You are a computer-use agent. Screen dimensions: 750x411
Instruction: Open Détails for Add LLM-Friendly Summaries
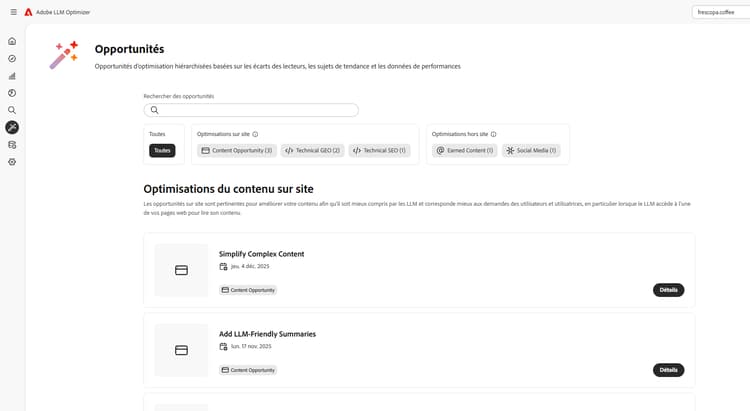tap(668, 370)
